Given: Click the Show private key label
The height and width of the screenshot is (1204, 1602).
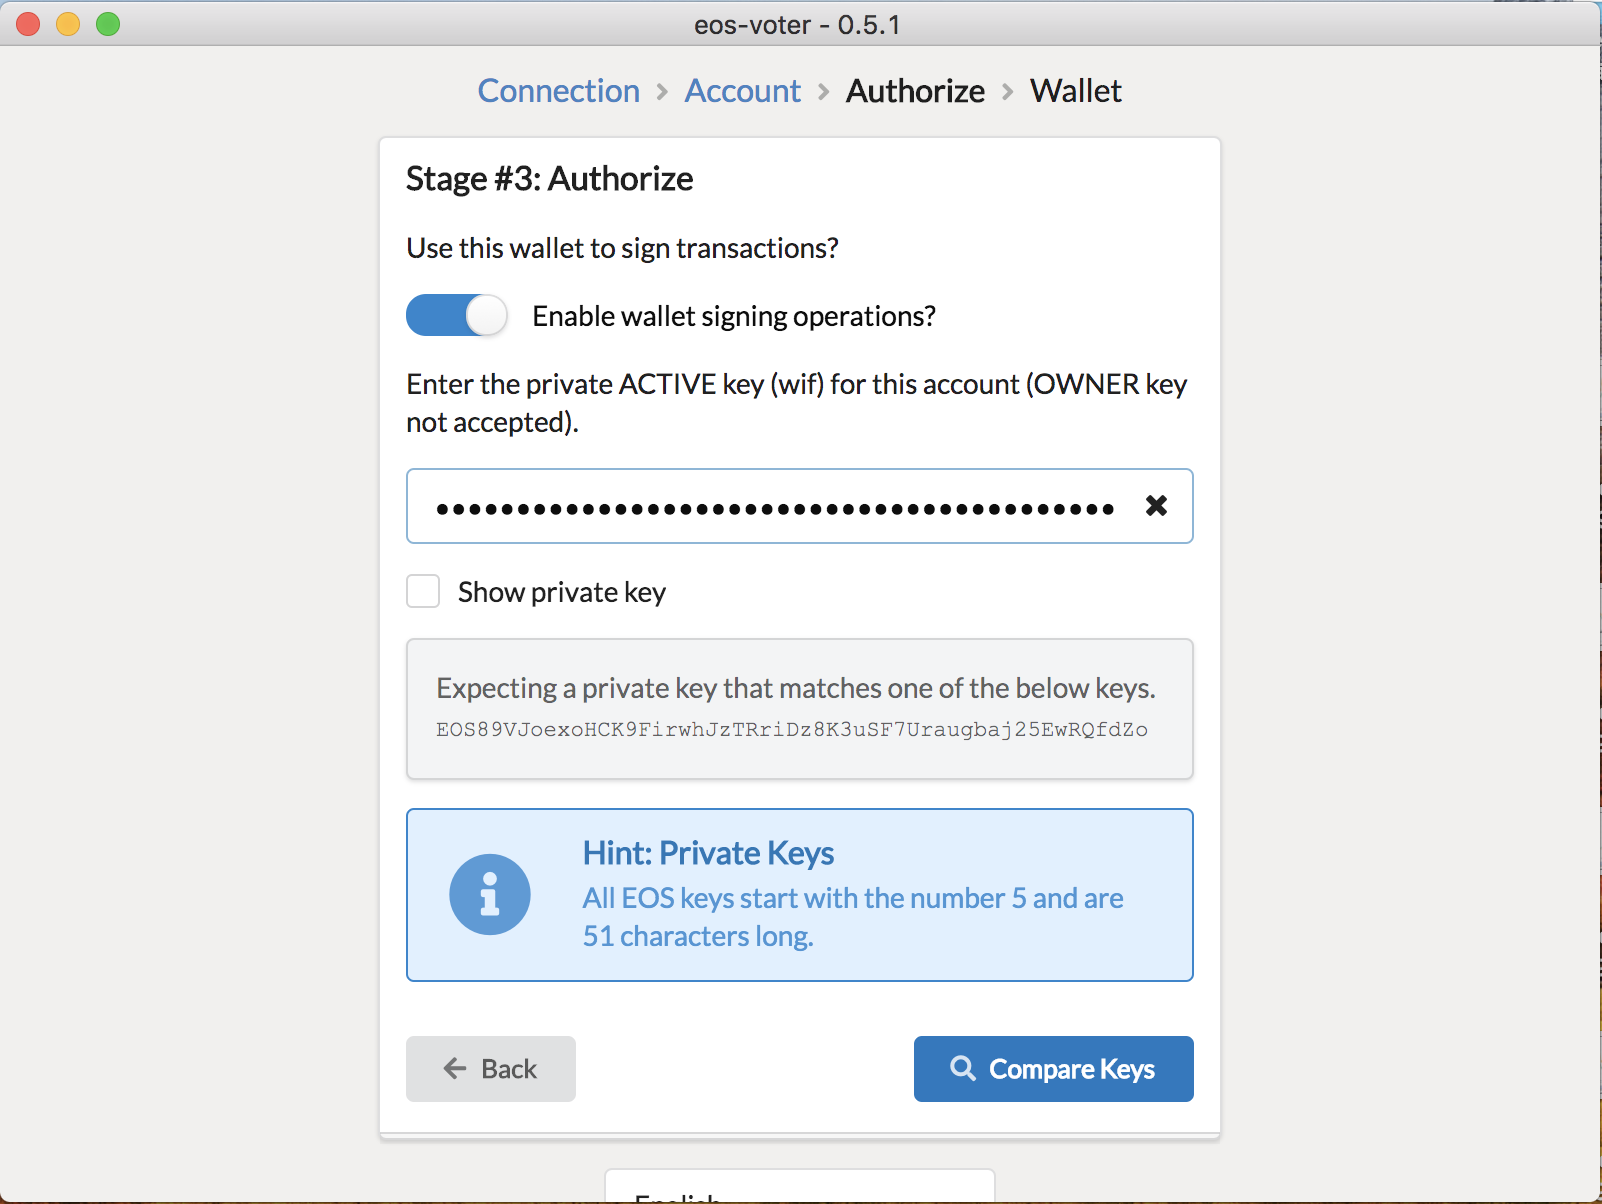Looking at the screenshot, I should [x=562, y=593].
